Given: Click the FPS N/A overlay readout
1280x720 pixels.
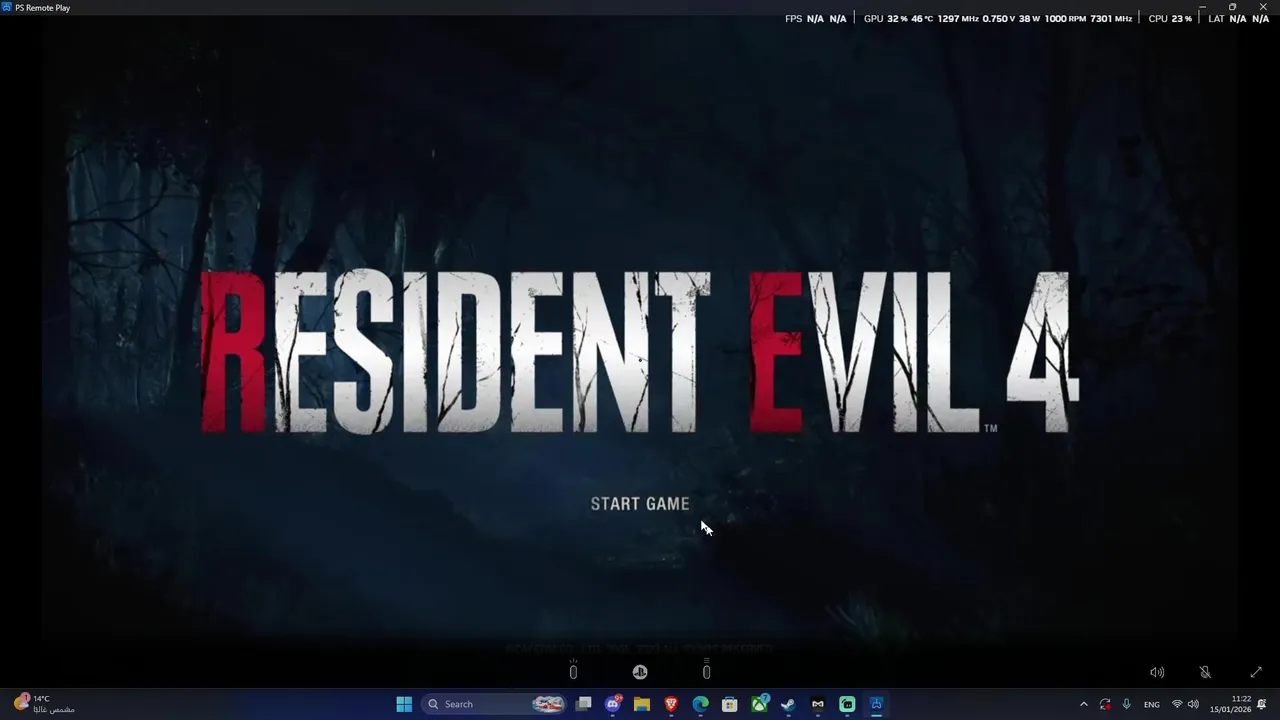Looking at the screenshot, I should coord(816,19).
